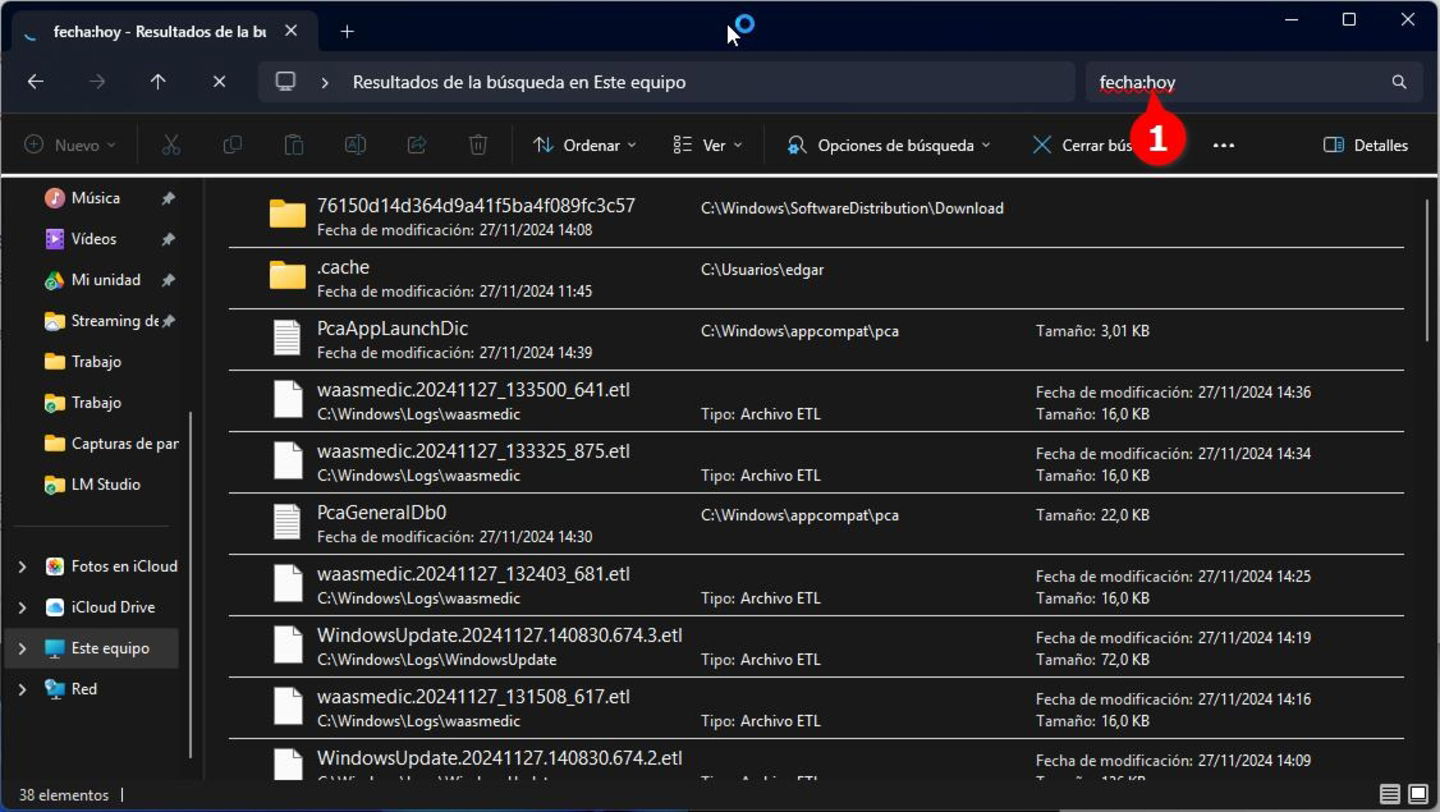This screenshot has width=1440, height=812.
Task: Click the Cut scissors icon
Action: (x=171, y=145)
